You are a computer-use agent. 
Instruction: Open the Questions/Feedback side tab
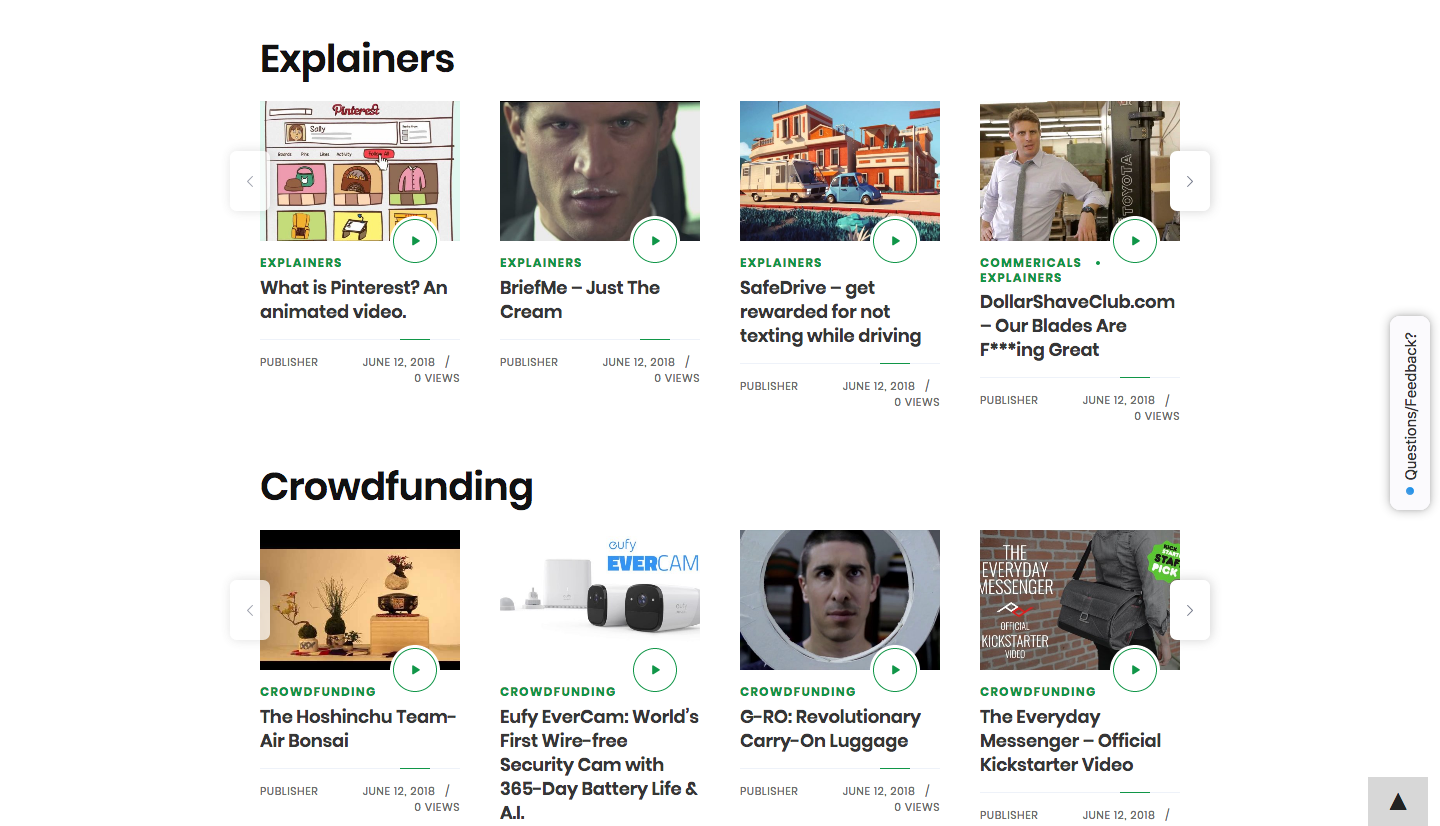click(1410, 413)
